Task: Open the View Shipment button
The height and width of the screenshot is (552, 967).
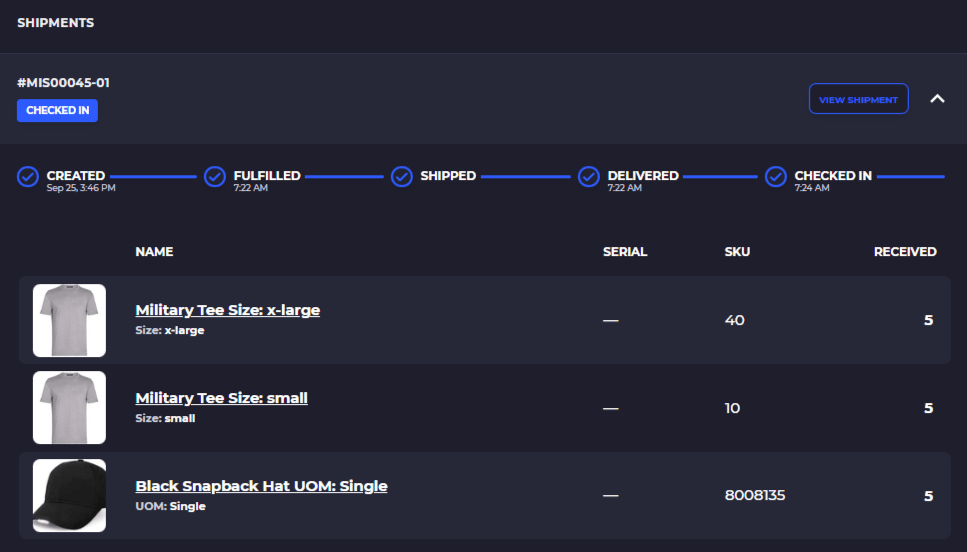Action: [x=858, y=99]
